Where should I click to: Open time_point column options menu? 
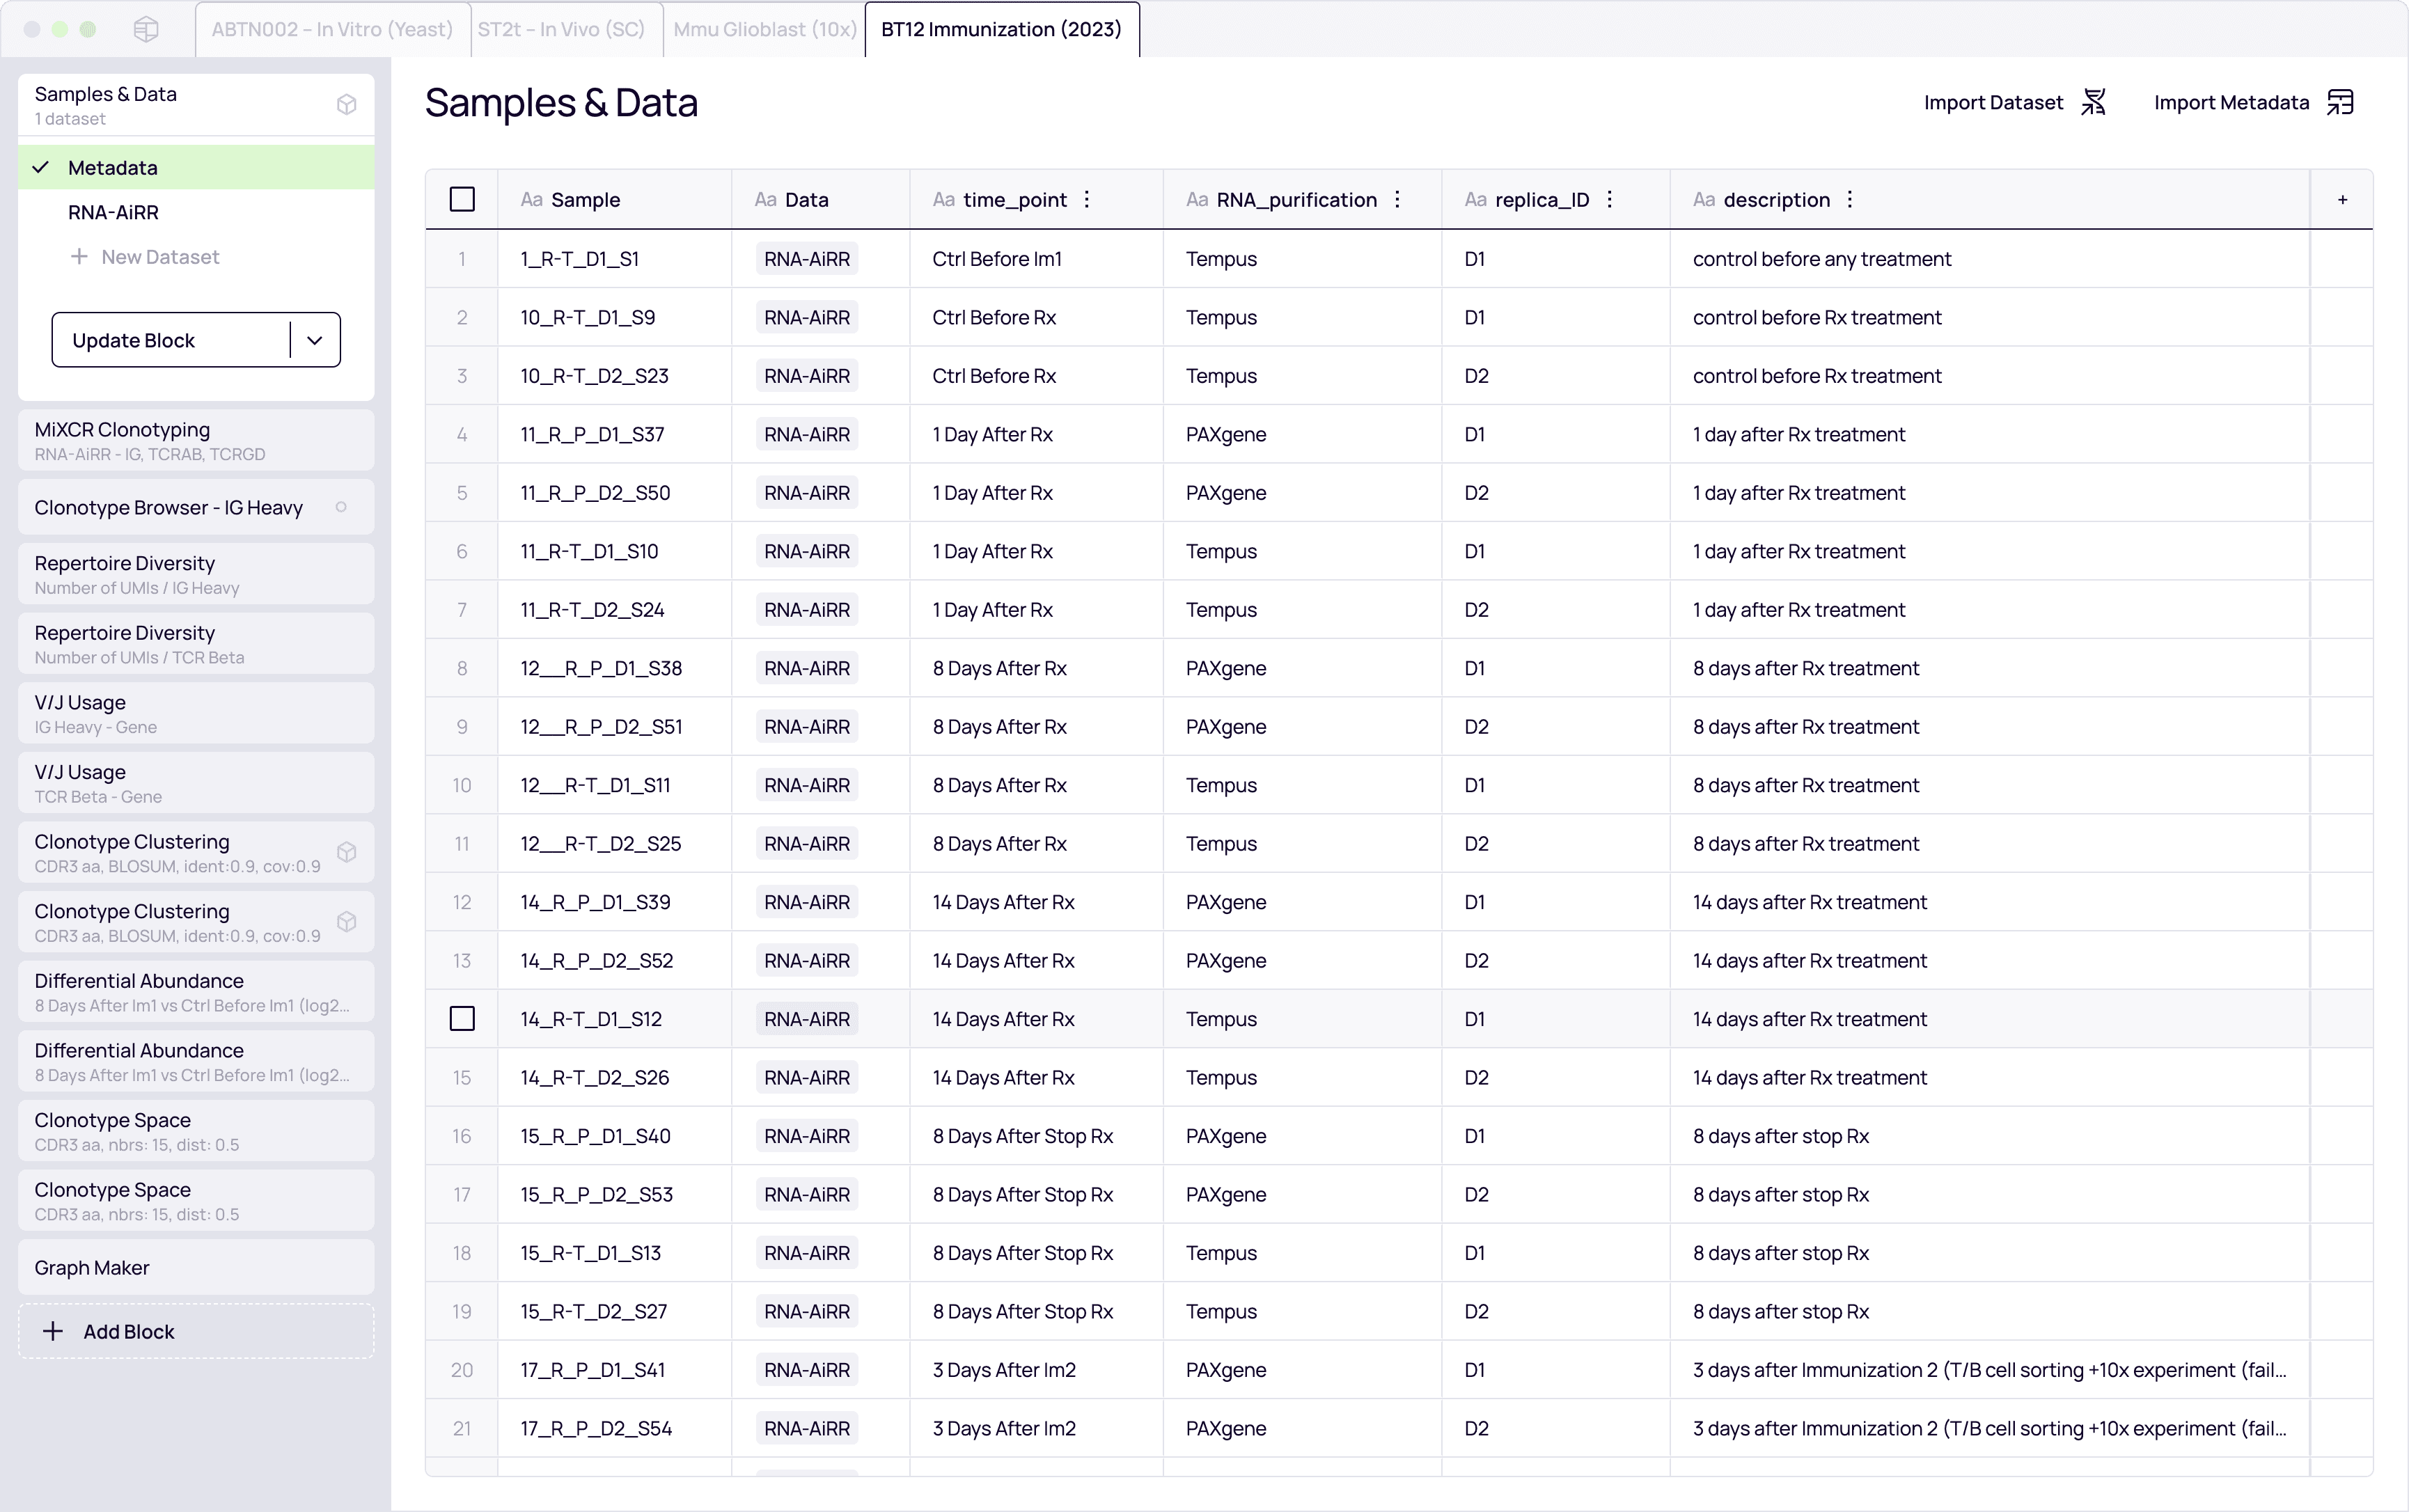1087,199
